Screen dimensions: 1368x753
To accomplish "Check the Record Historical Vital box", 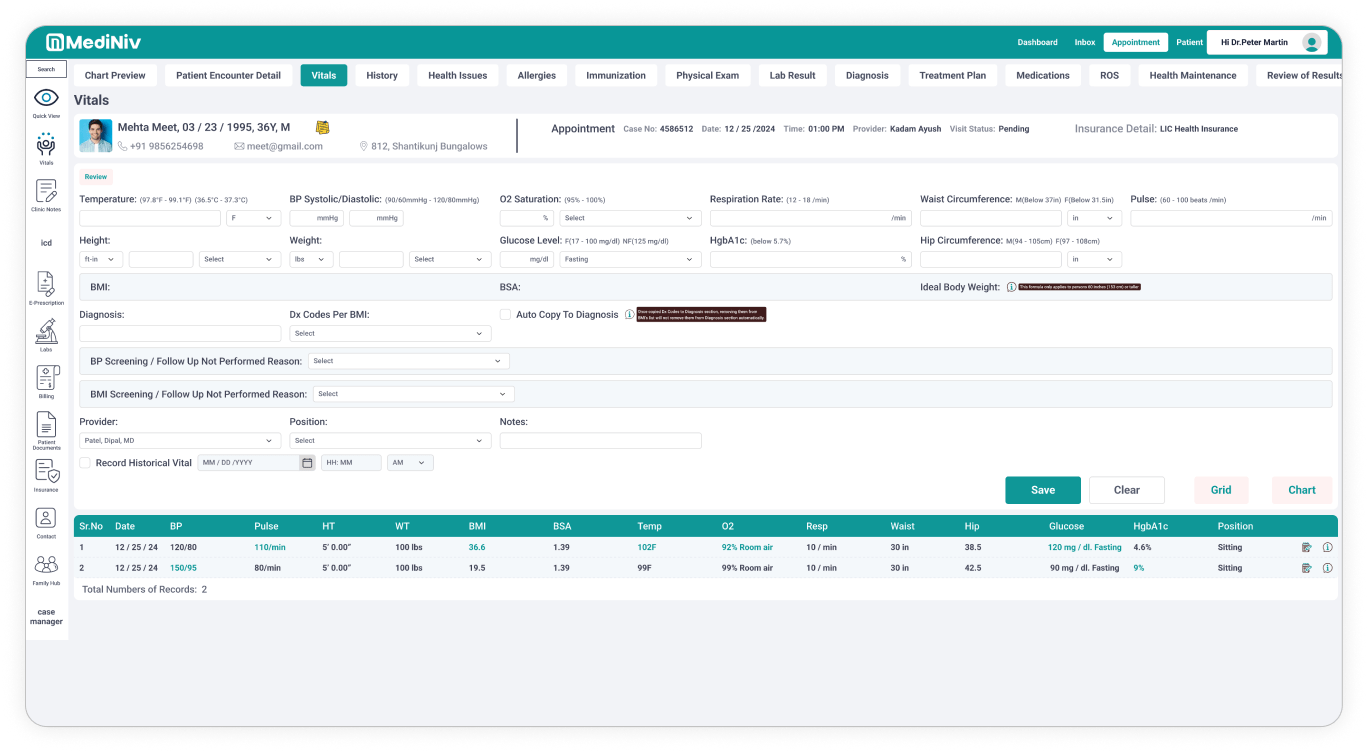I will (85, 463).
